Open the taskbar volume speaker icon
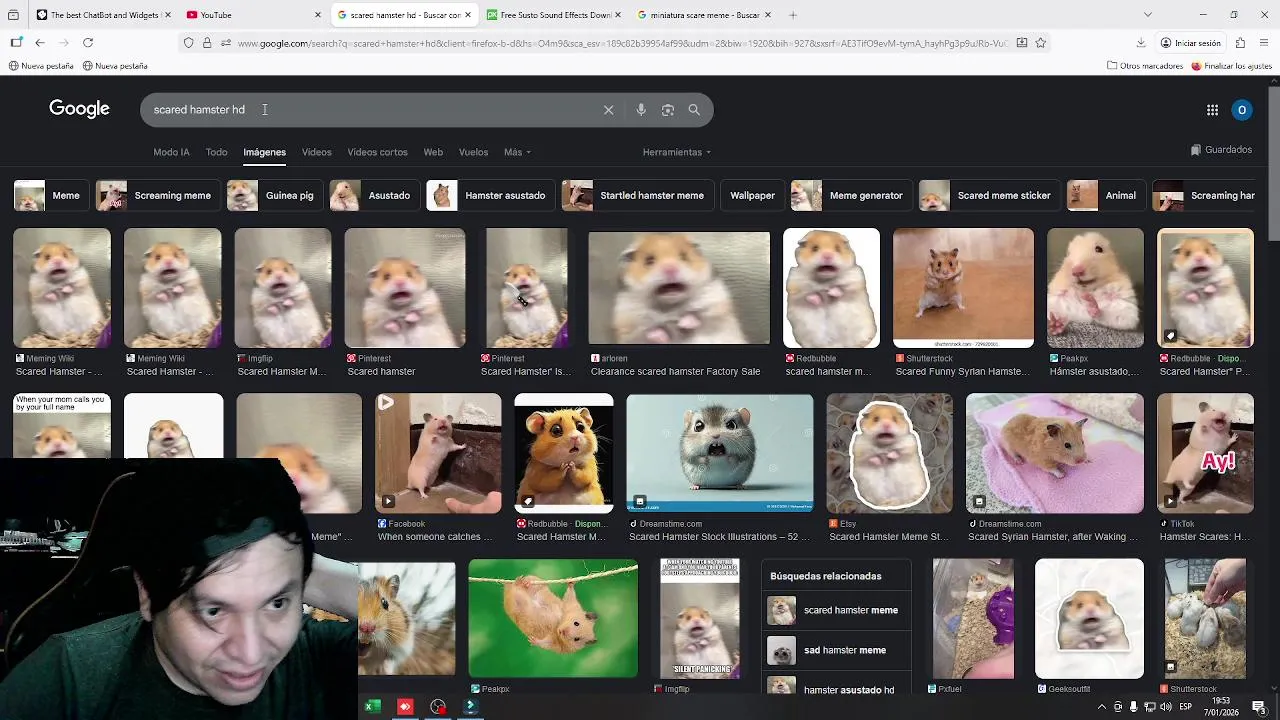The width and height of the screenshot is (1280, 720). coord(1166,707)
